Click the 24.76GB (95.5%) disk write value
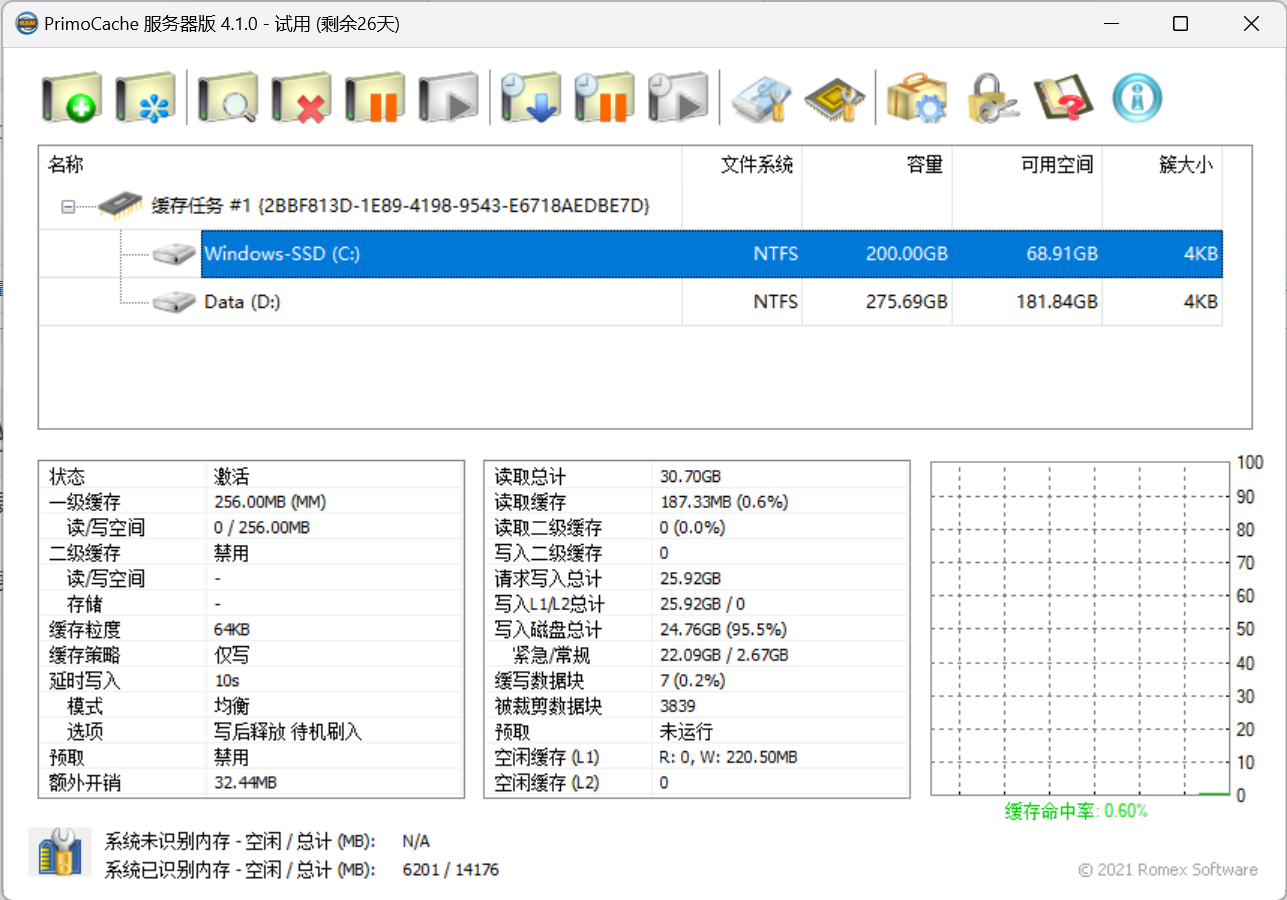Screen dimensions: 1287x900 click(x=723, y=630)
